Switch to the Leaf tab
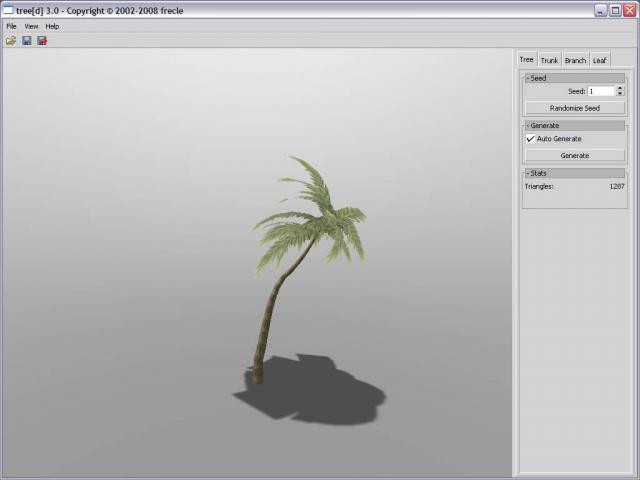The image size is (640, 480). [600, 61]
